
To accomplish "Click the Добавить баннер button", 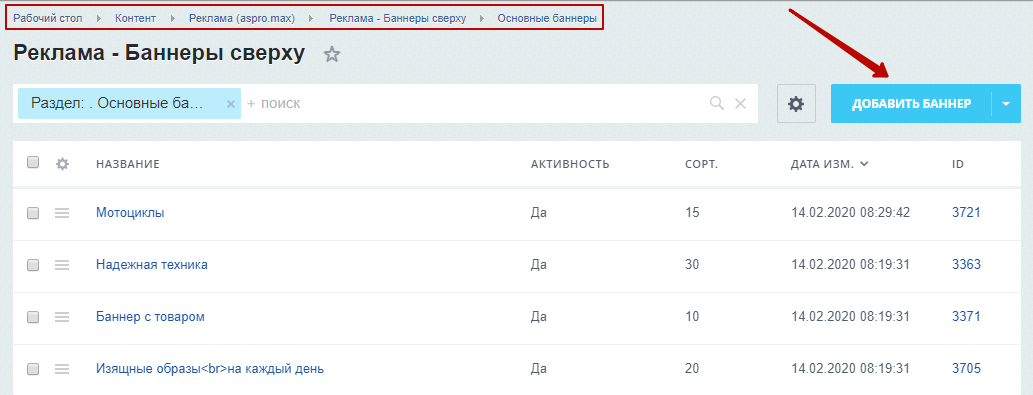I will pyautogui.click(x=911, y=103).
